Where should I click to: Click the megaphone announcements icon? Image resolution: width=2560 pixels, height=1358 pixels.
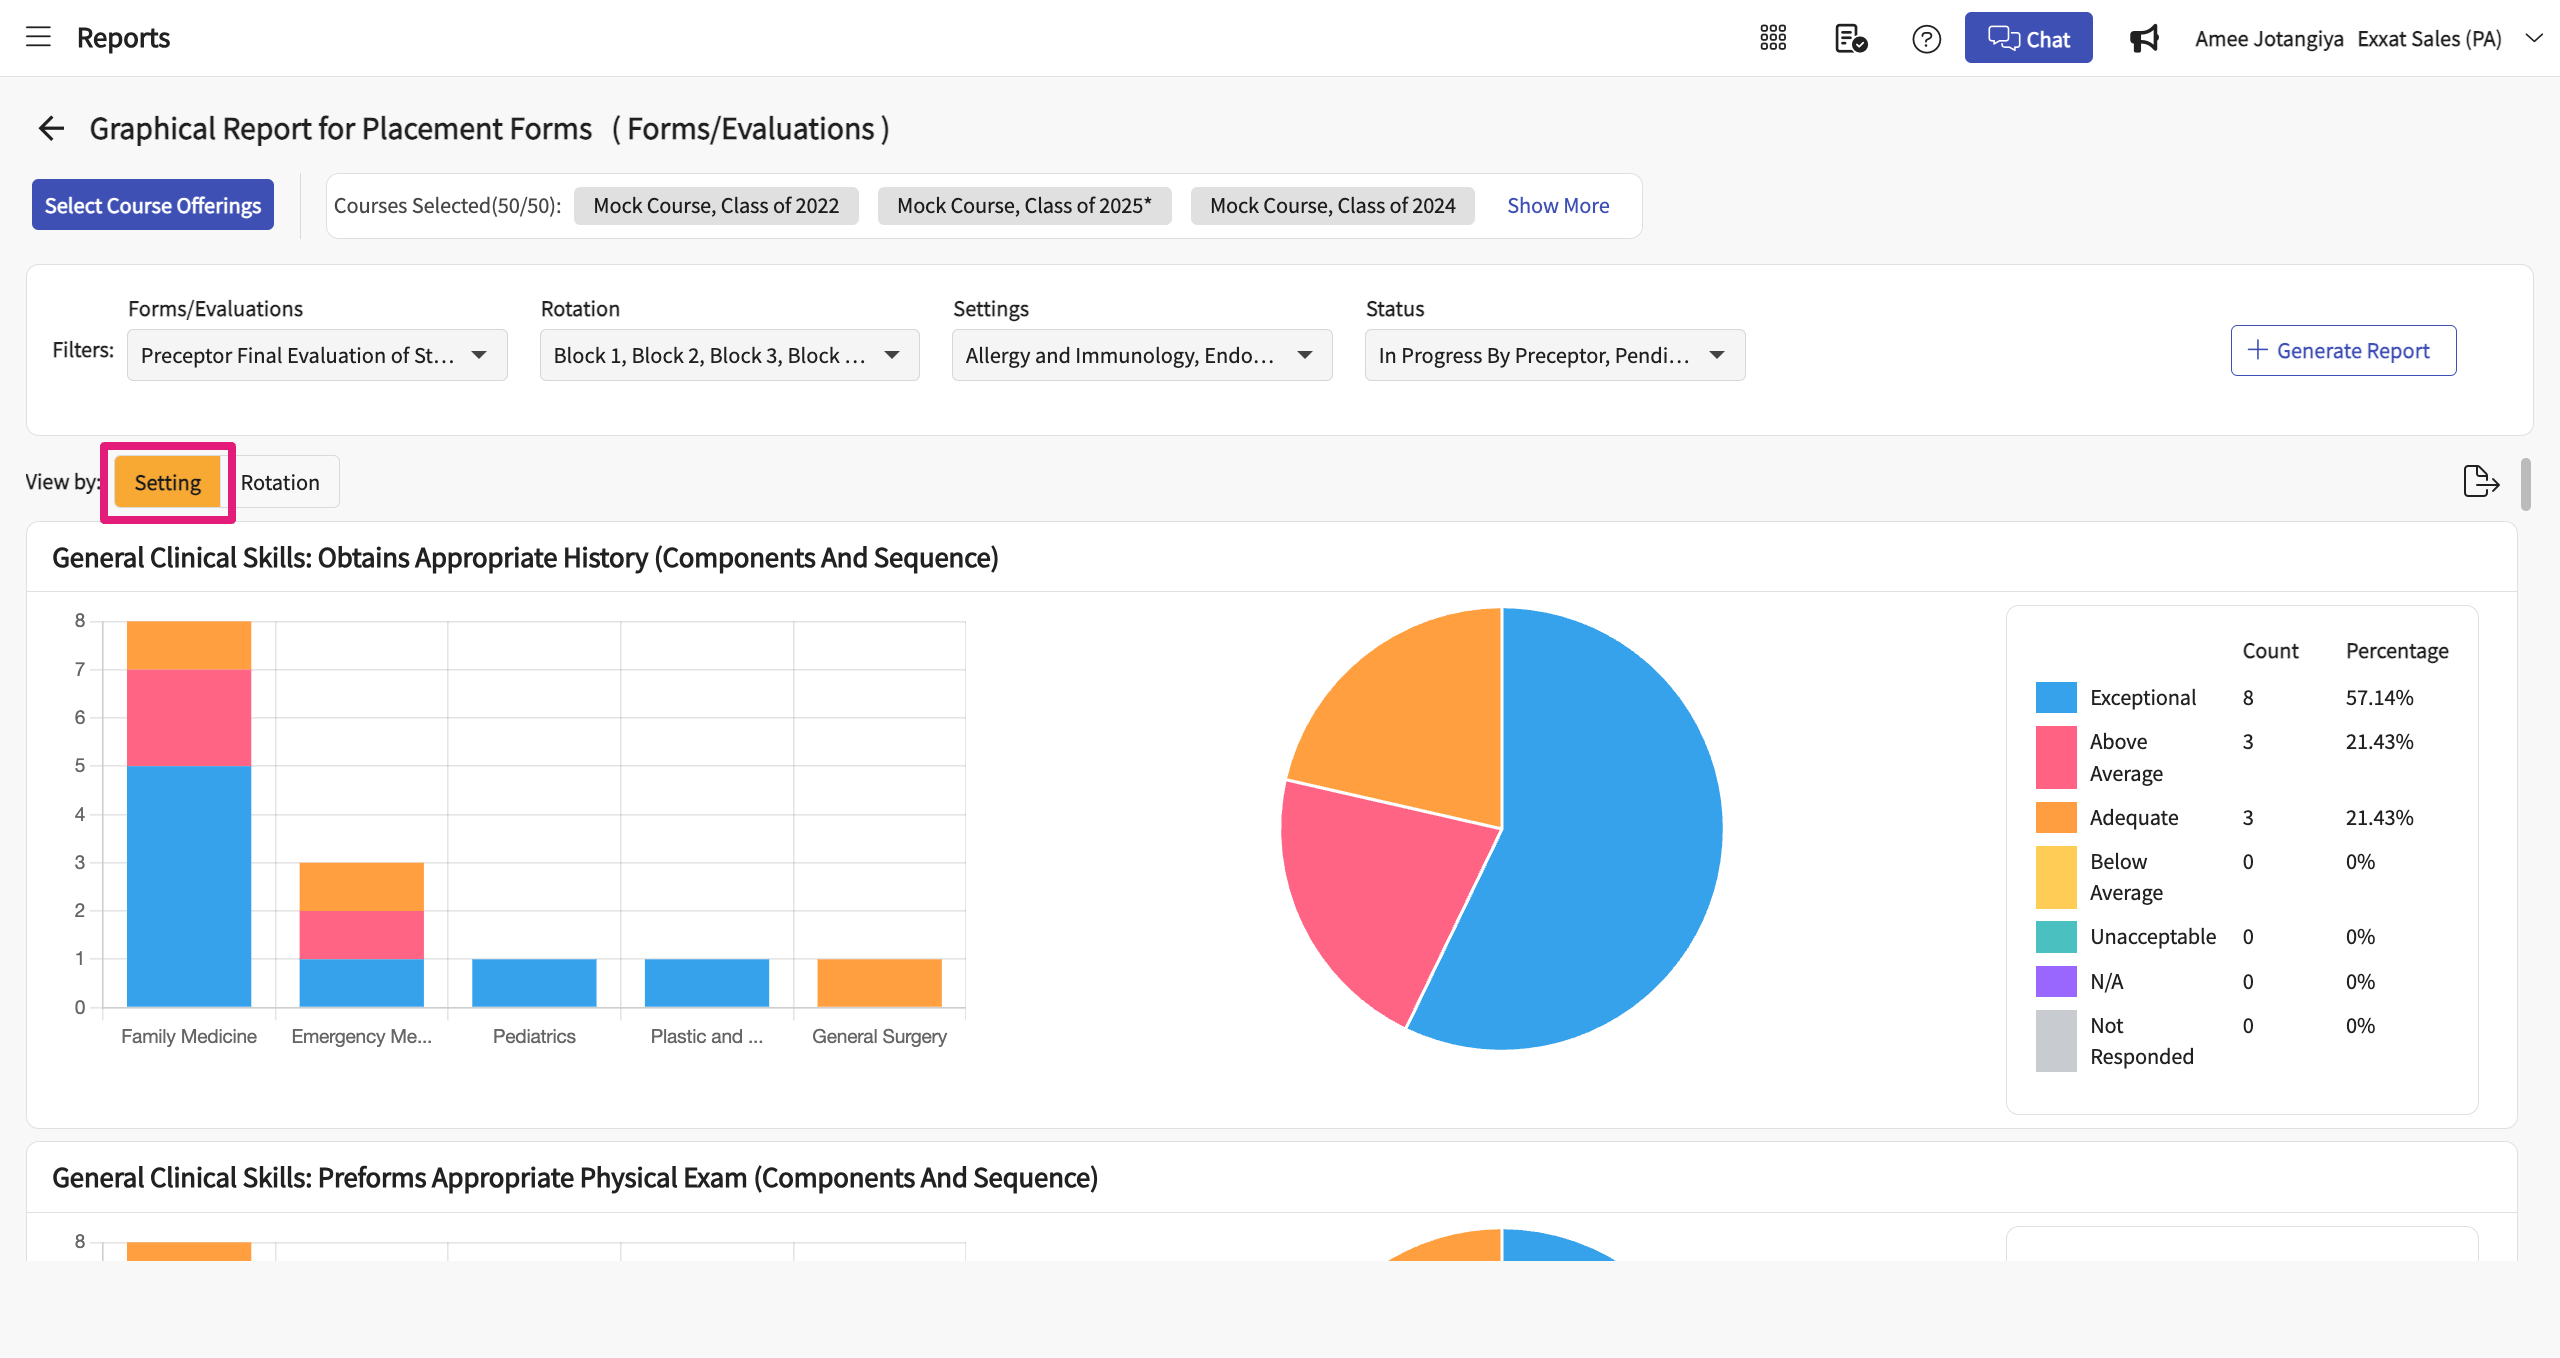(2144, 39)
